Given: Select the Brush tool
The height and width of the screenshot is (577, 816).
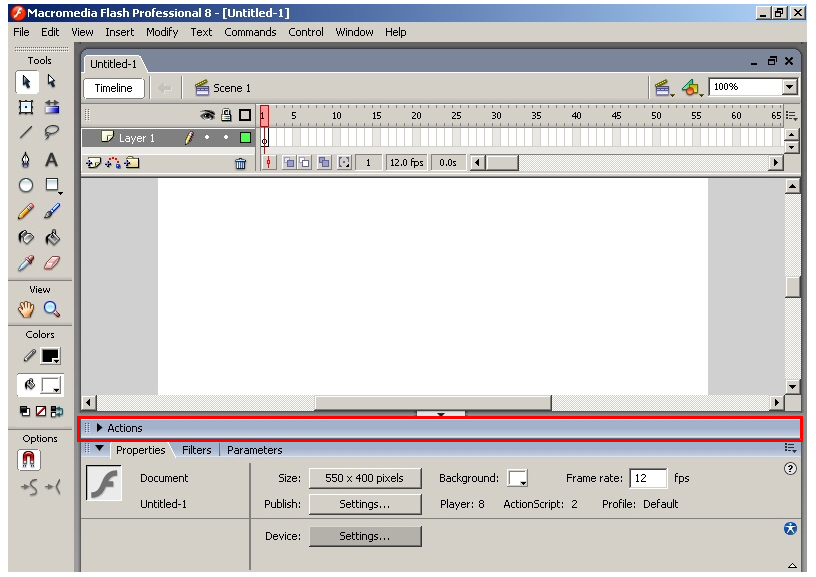Looking at the screenshot, I should click(x=52, y=211).
